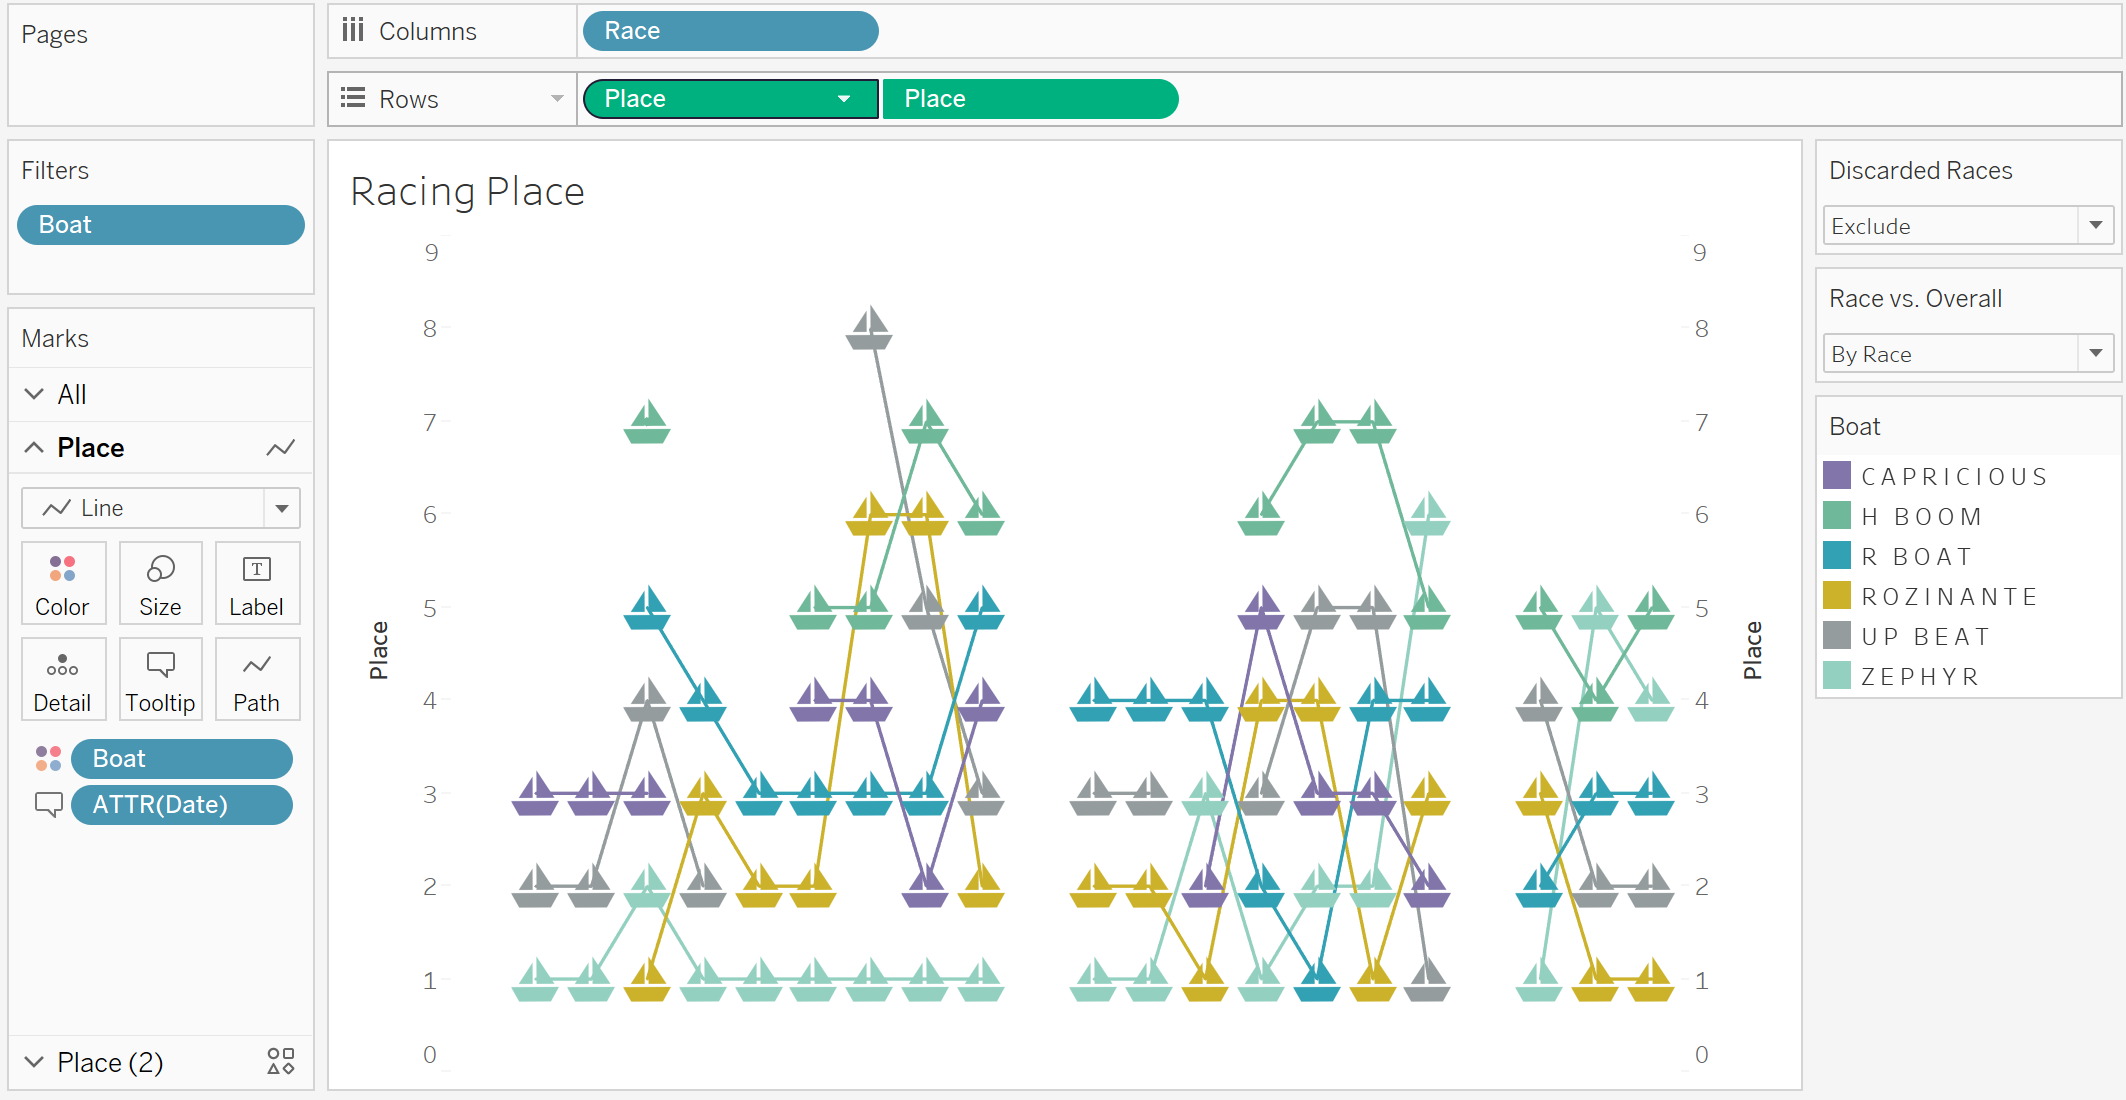The height and width of the screenshot is (1100, 2126).
Task: Open the Detail mark property
Action: pos(63,678)
